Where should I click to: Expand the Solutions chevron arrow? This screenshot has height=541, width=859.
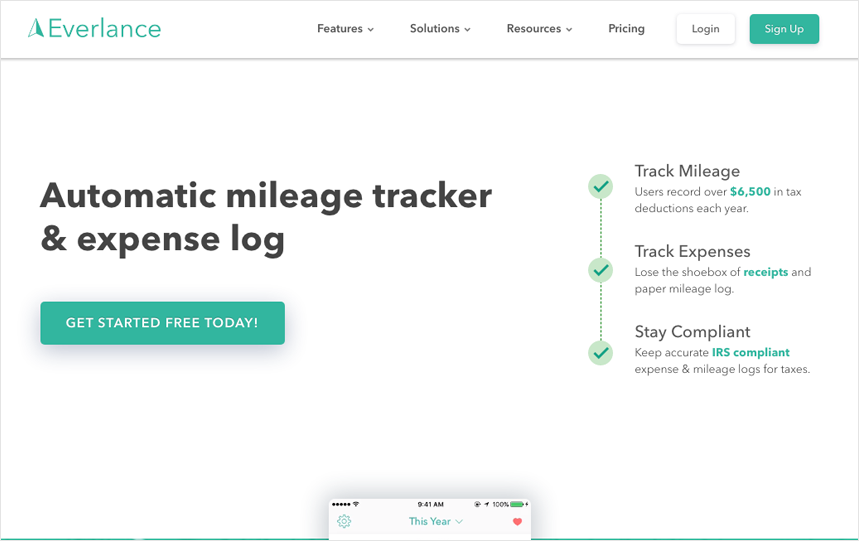point(467,30)
